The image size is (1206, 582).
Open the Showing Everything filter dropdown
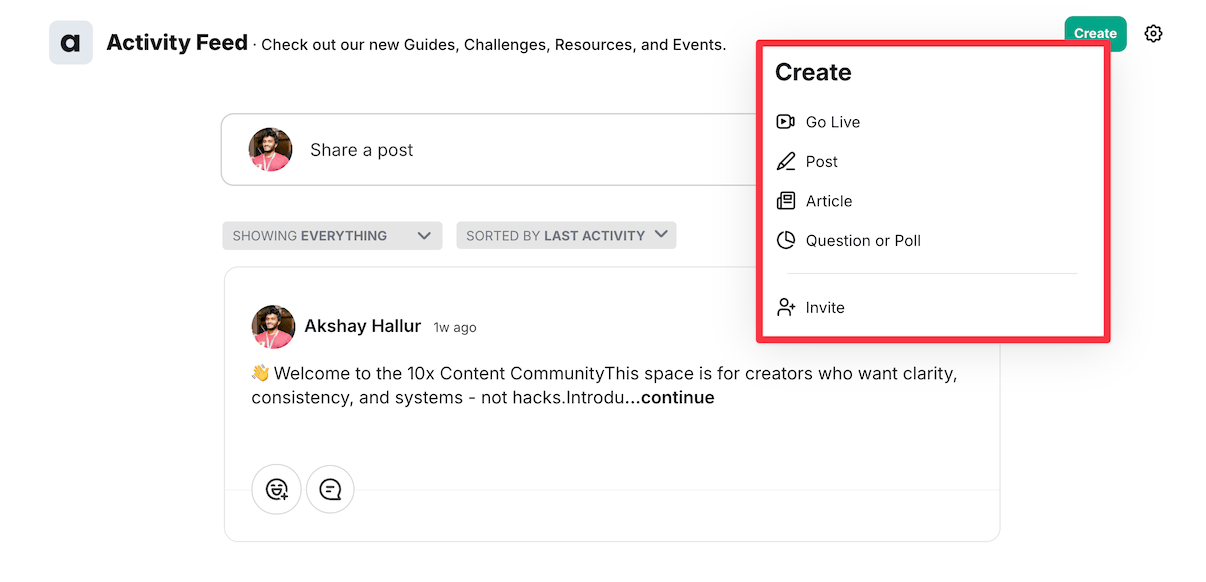pyautogui.click(x=332, y=236)
